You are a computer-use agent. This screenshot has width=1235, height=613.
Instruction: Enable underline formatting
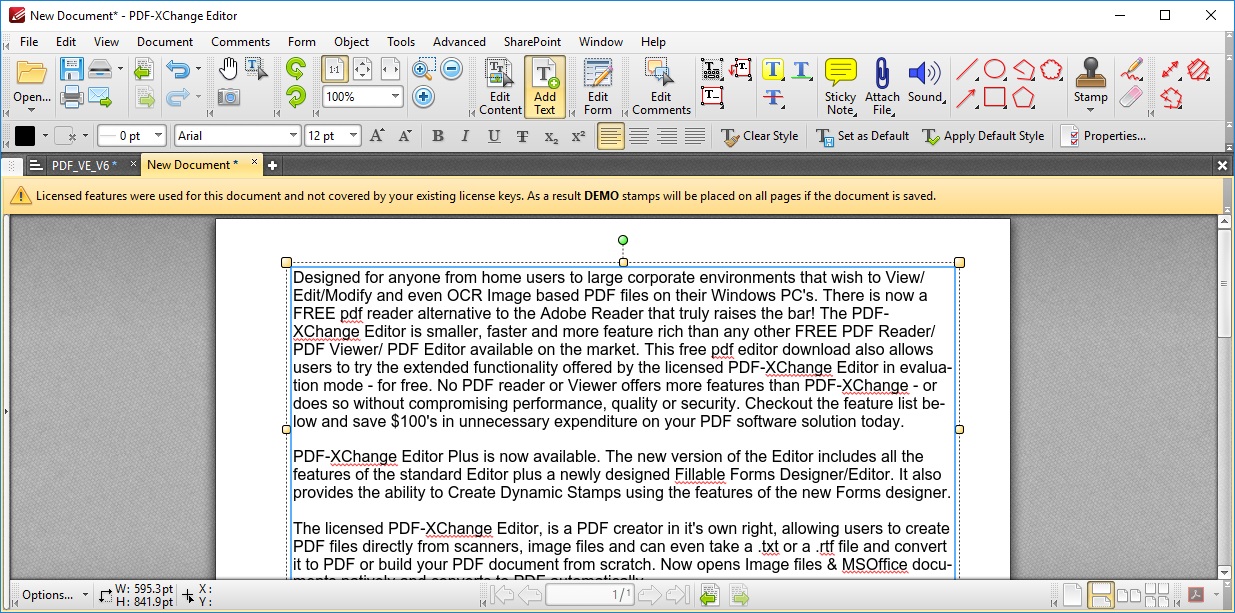(x=491, y=135)
